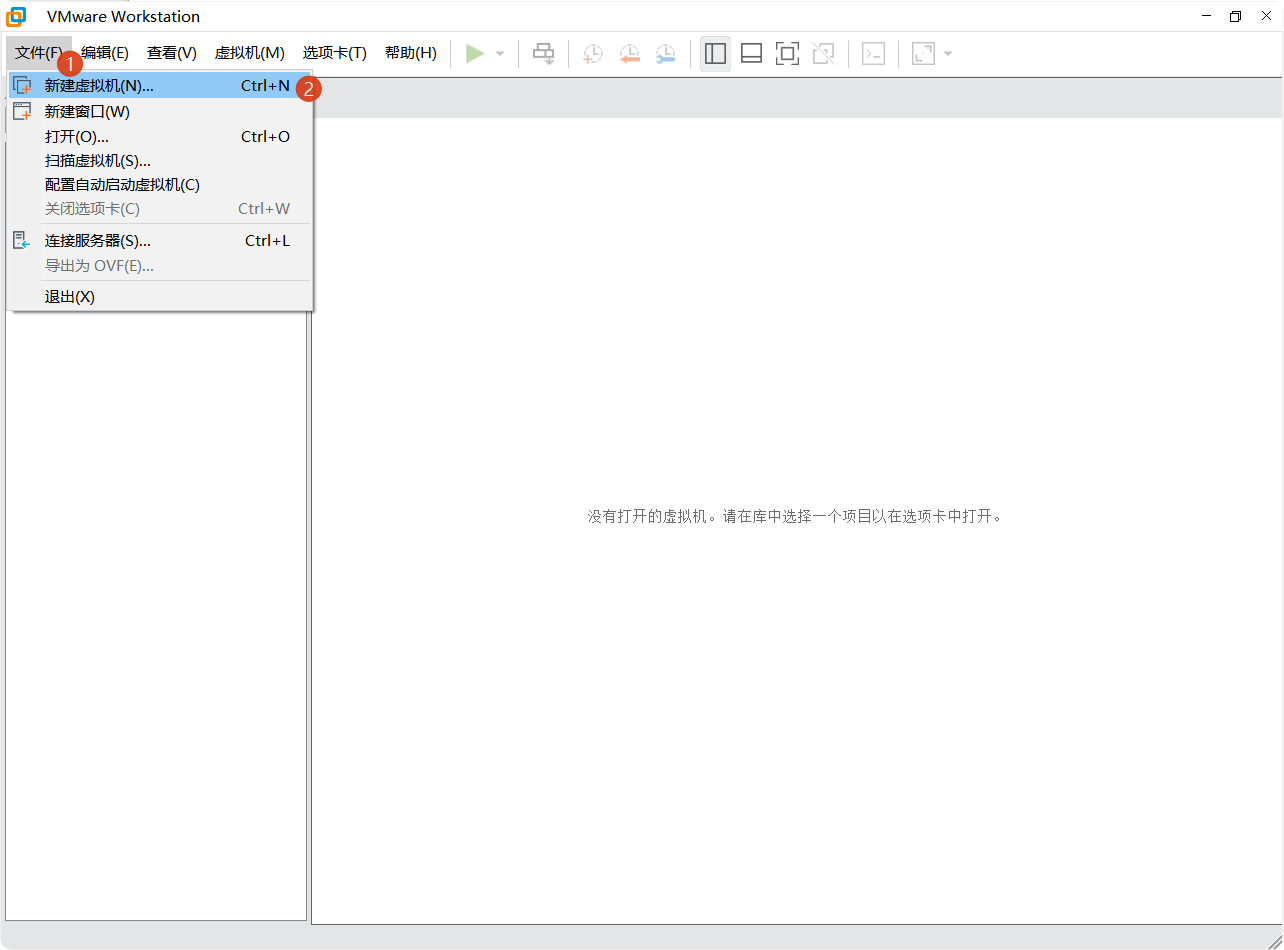This screenshot has height=950, width=1284.
Task: Toggle the library sidebar view icon
Action: point(715,53)
